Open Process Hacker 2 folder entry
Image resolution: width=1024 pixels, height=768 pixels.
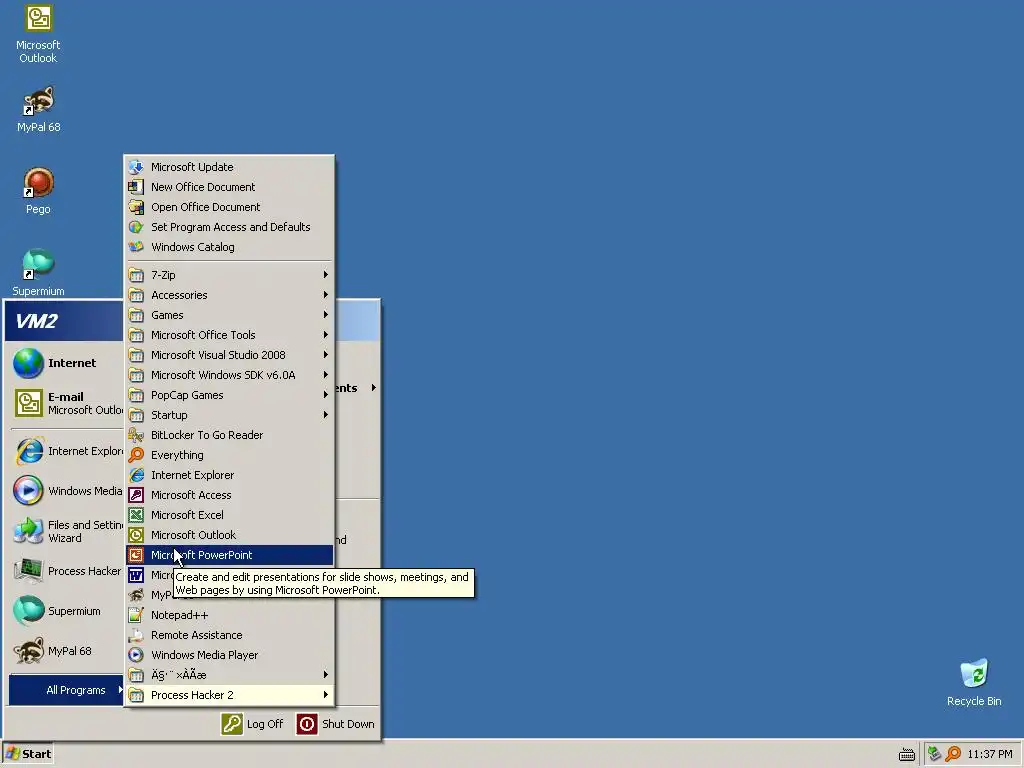tap(229, 695)
